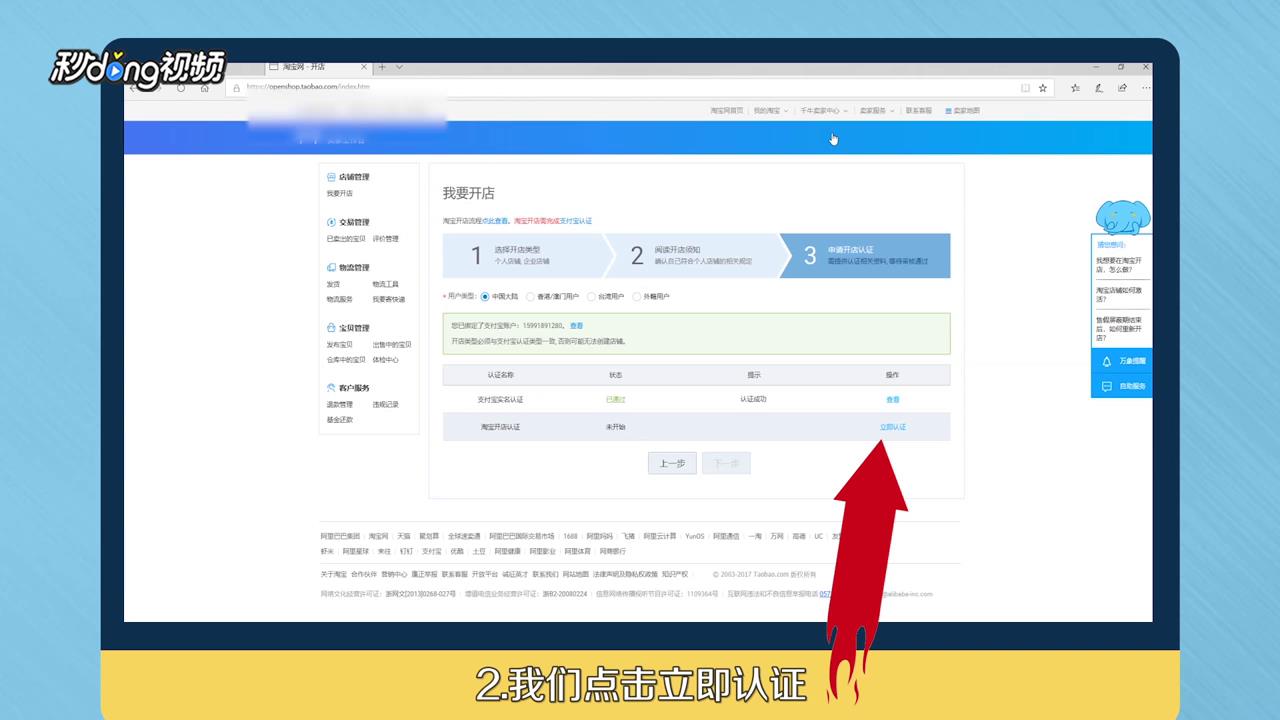Open 评价管理 in sidebar
Screen dimensions: 1280x720
[x=386, y=239]
